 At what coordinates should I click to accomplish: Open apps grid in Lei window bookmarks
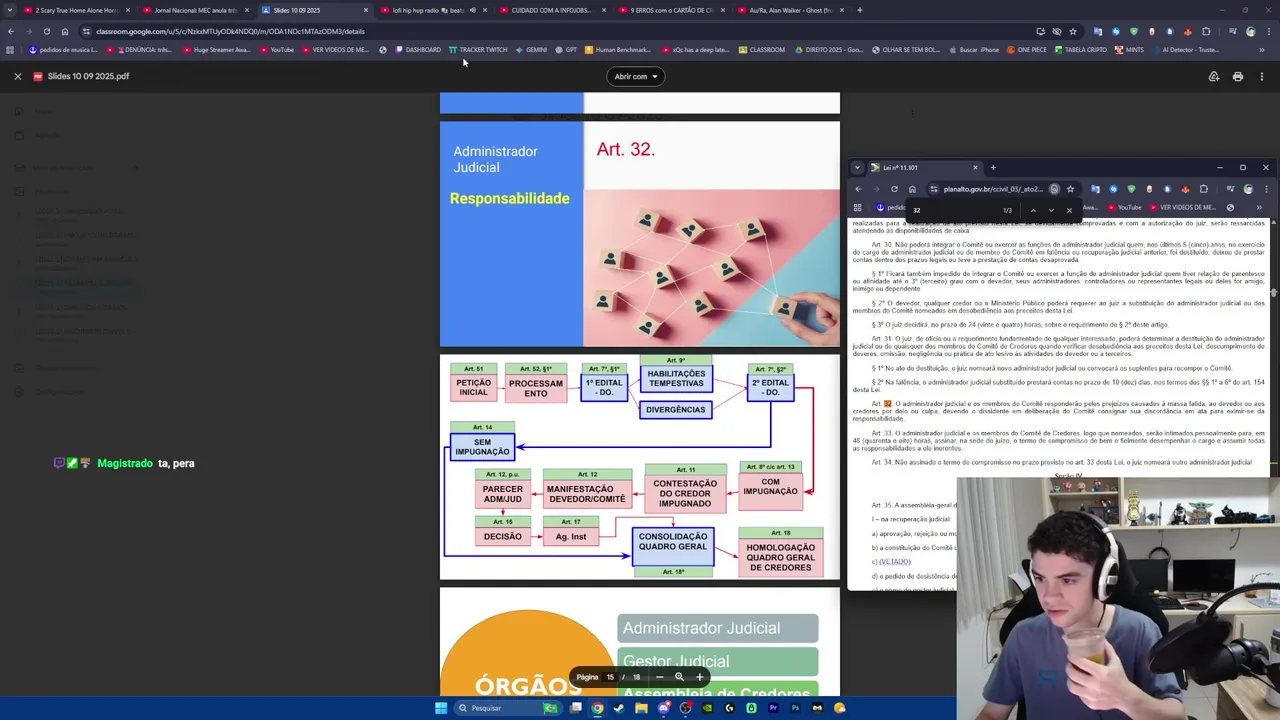click(x=857, y=208)
